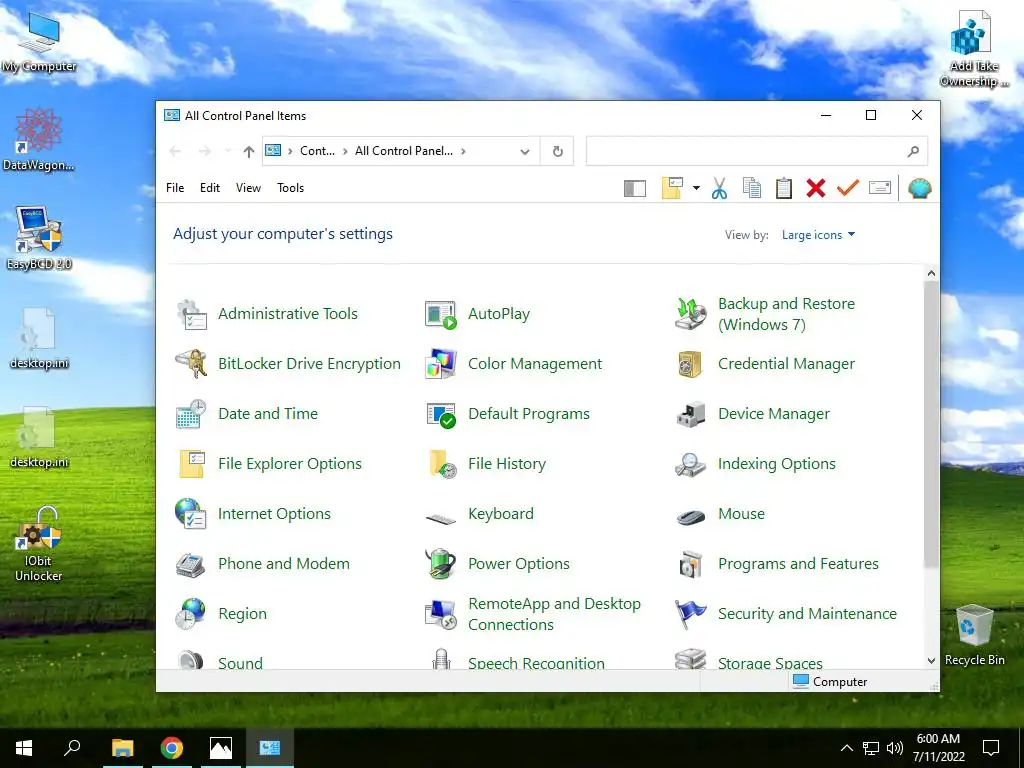Click the Indexing Options icon

[x=691, y=464]
